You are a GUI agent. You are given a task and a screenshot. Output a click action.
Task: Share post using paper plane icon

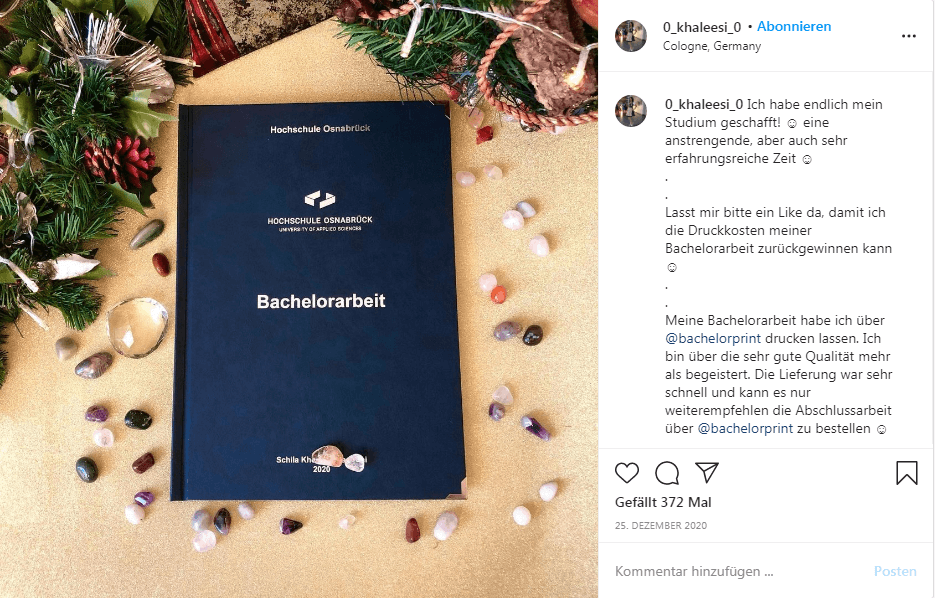pyautogui.click(x=707, y=472)
